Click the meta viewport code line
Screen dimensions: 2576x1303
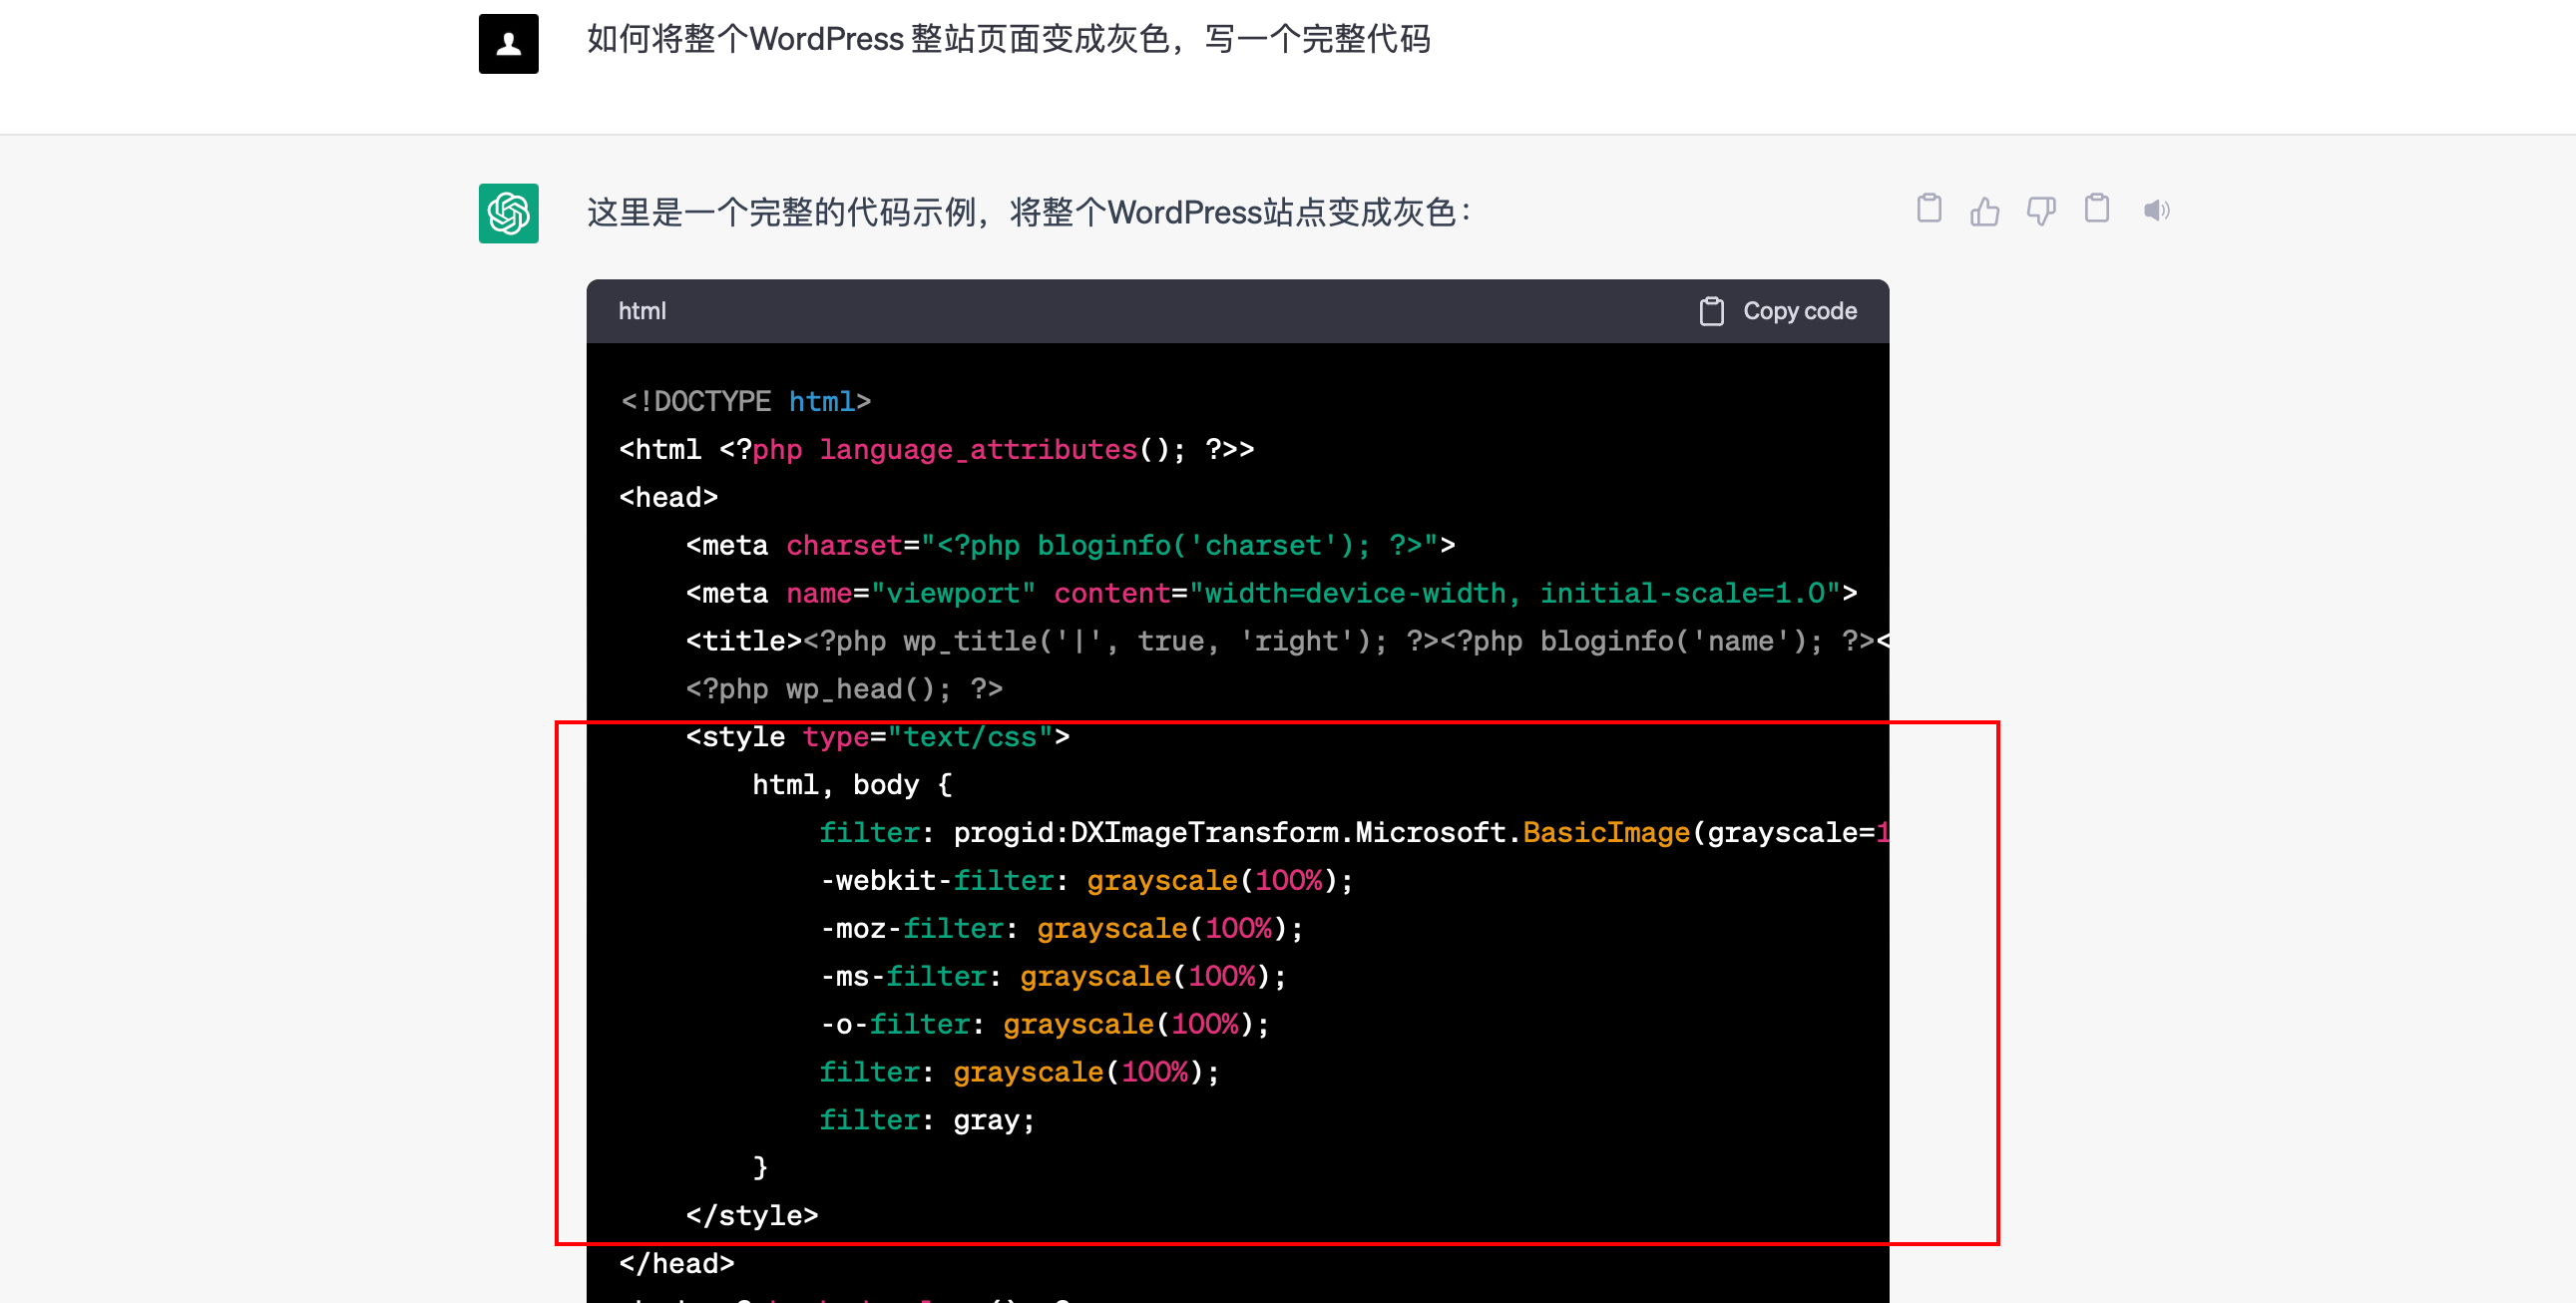pos(1271,594)
